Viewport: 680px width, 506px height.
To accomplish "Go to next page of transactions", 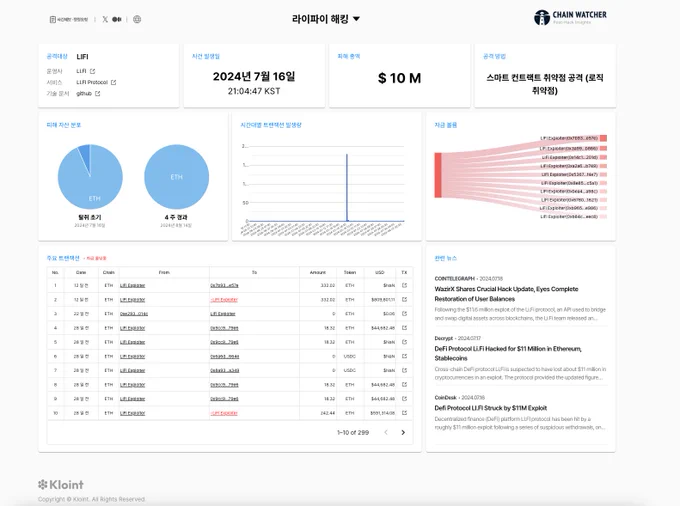I will pyautogui.click(x=403, y=432).
